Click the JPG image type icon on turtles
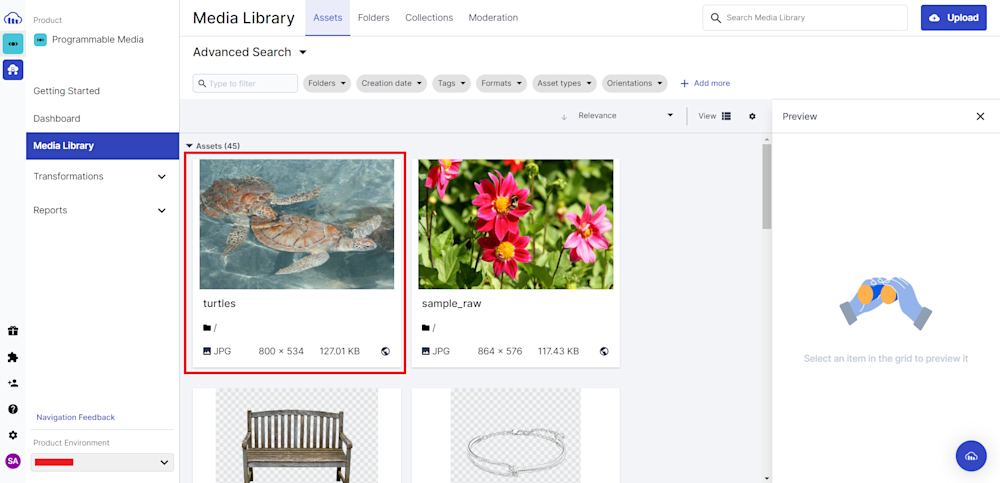Viewport: 1000px width, 483px height. pos(207,351)
